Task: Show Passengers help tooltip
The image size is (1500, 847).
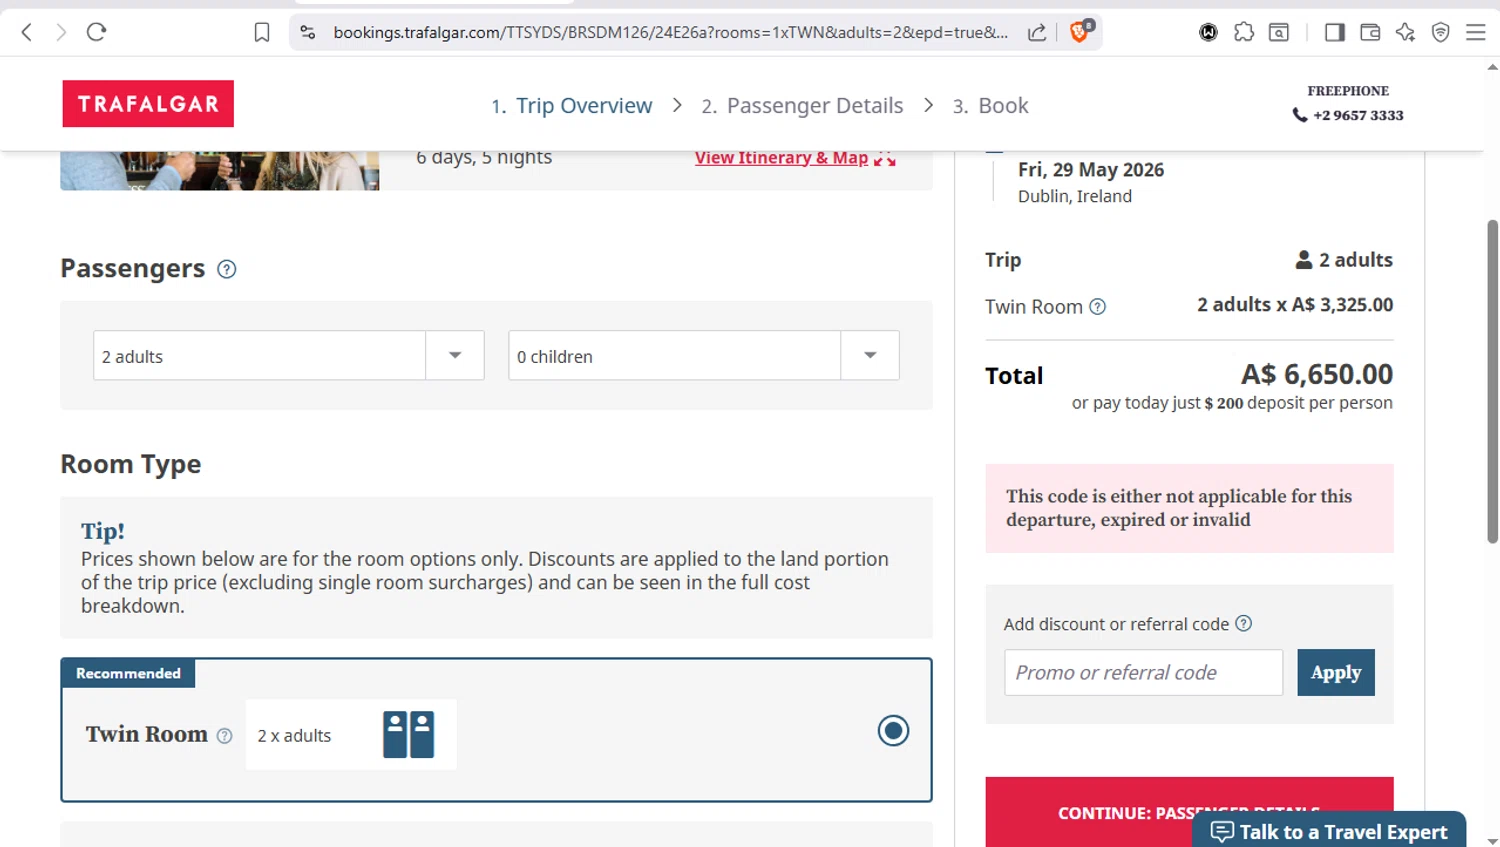Action: (227, 269)
